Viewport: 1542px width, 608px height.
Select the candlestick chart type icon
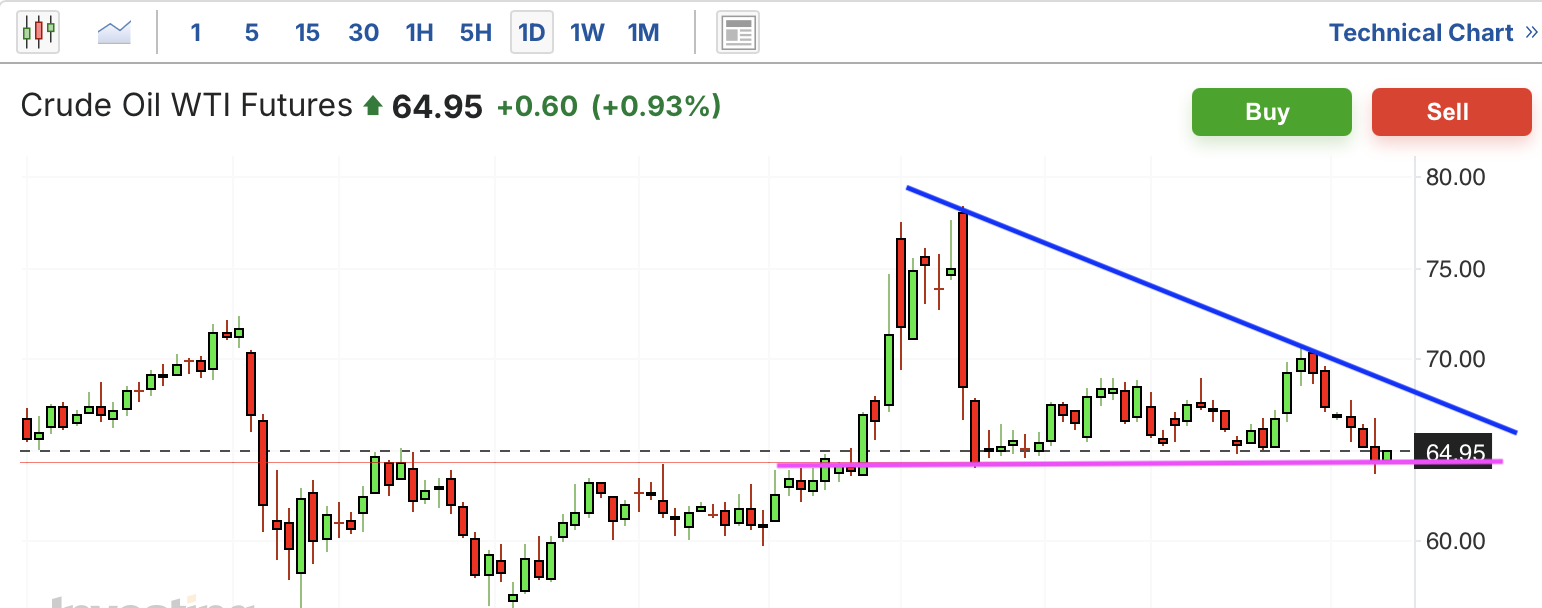[38, 32]
